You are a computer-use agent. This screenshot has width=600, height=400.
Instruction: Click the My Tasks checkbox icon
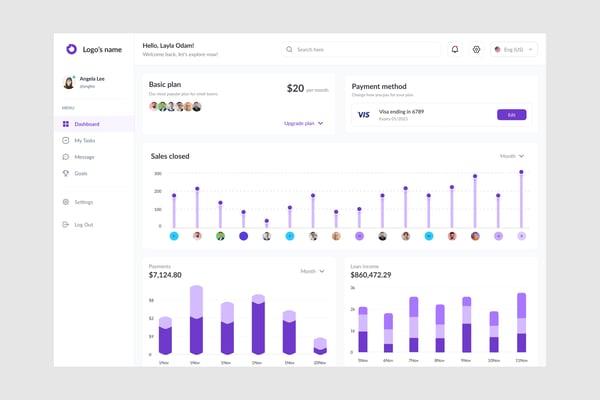tap(66, 140)
